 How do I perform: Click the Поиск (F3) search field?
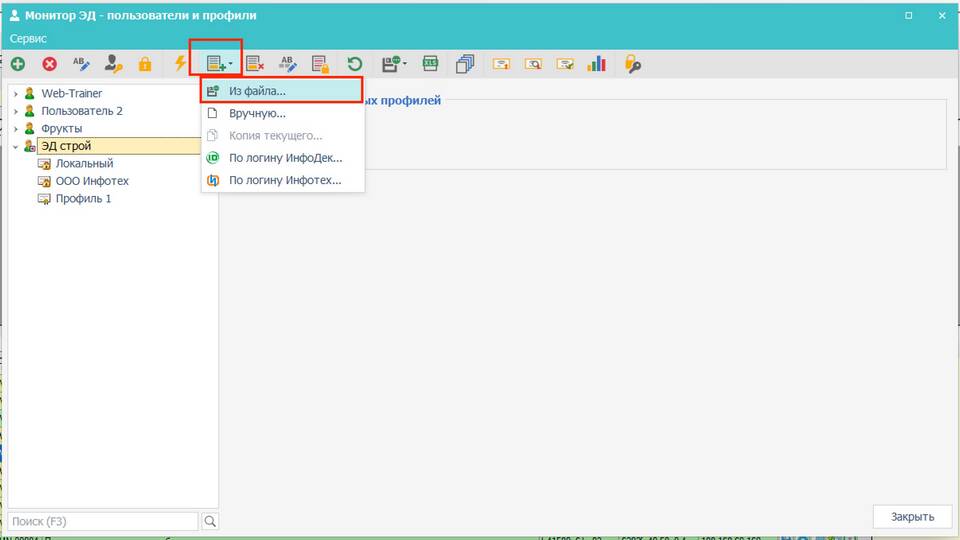(x=103, y=521)
